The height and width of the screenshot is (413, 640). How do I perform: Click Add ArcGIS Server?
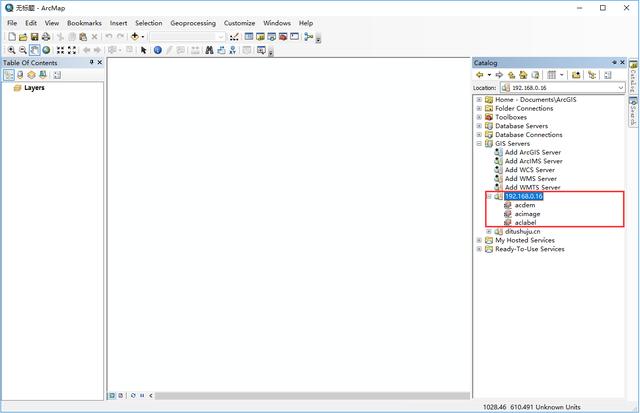[x=533, y=152]
